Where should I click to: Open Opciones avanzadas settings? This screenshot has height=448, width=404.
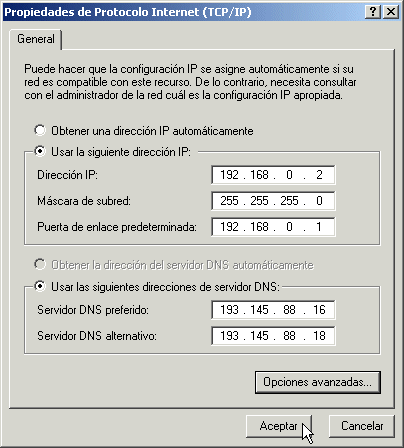tap(318, 382)
